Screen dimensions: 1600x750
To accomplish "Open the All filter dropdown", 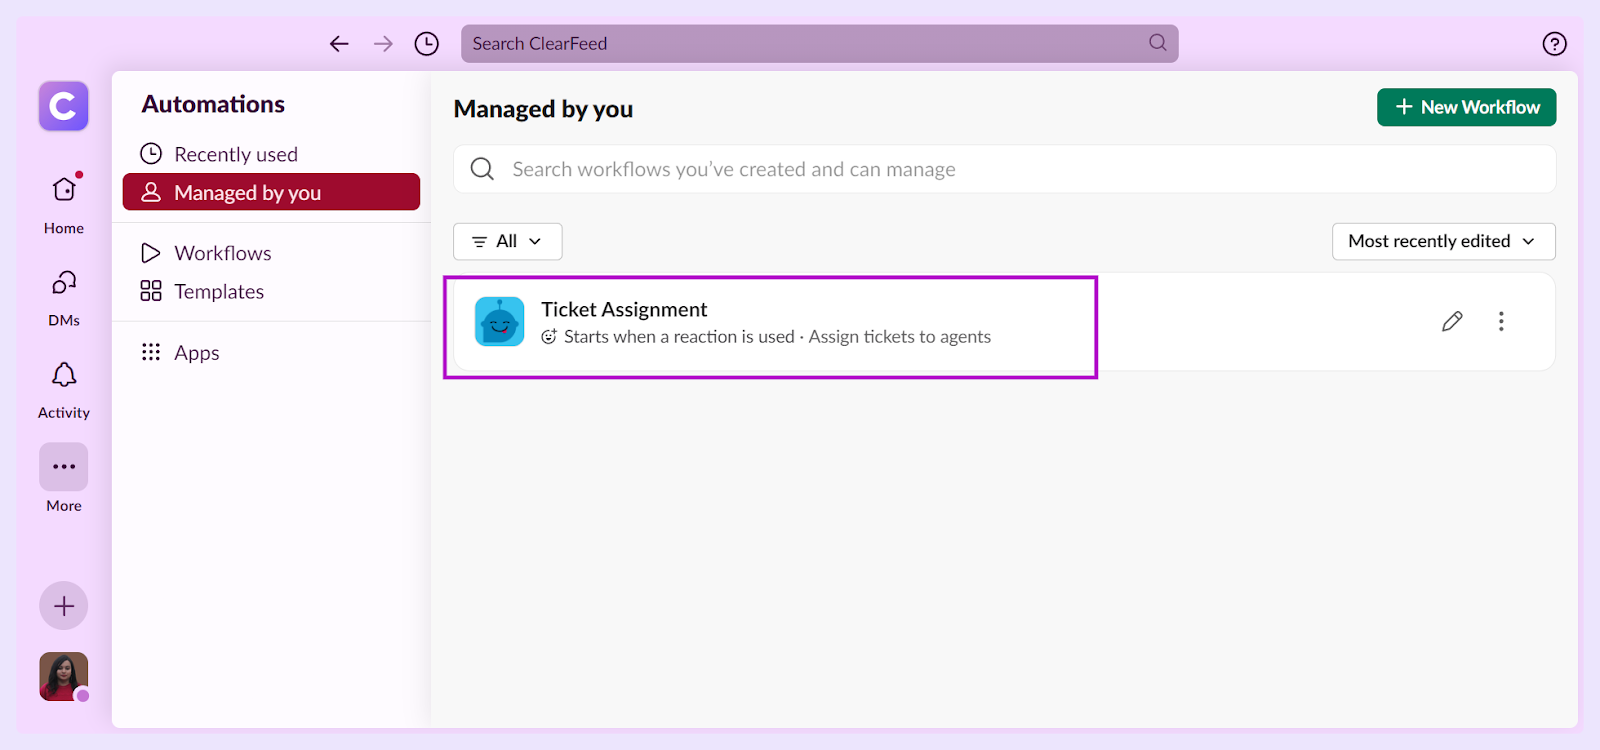I will [508, 241].
